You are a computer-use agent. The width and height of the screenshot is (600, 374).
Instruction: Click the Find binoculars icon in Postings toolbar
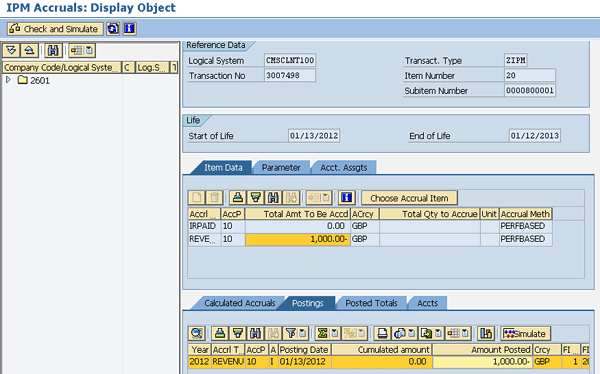click(255, 333)
